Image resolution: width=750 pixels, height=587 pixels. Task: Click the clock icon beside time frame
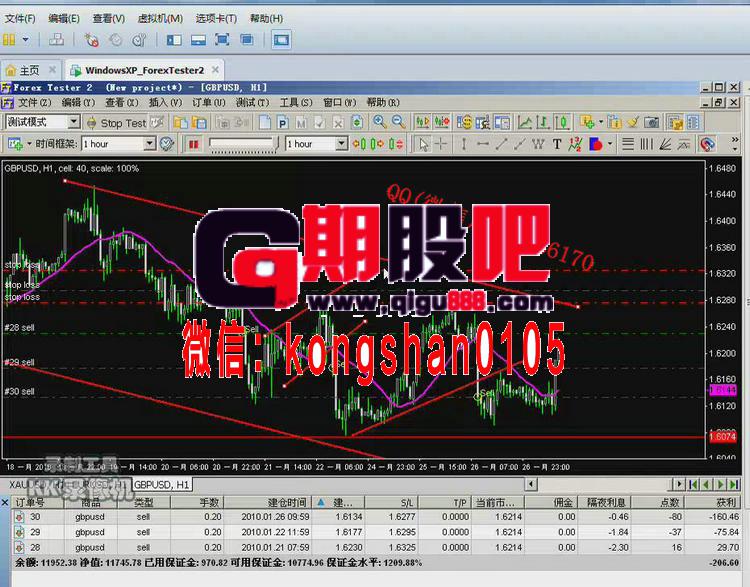(166, 144)
